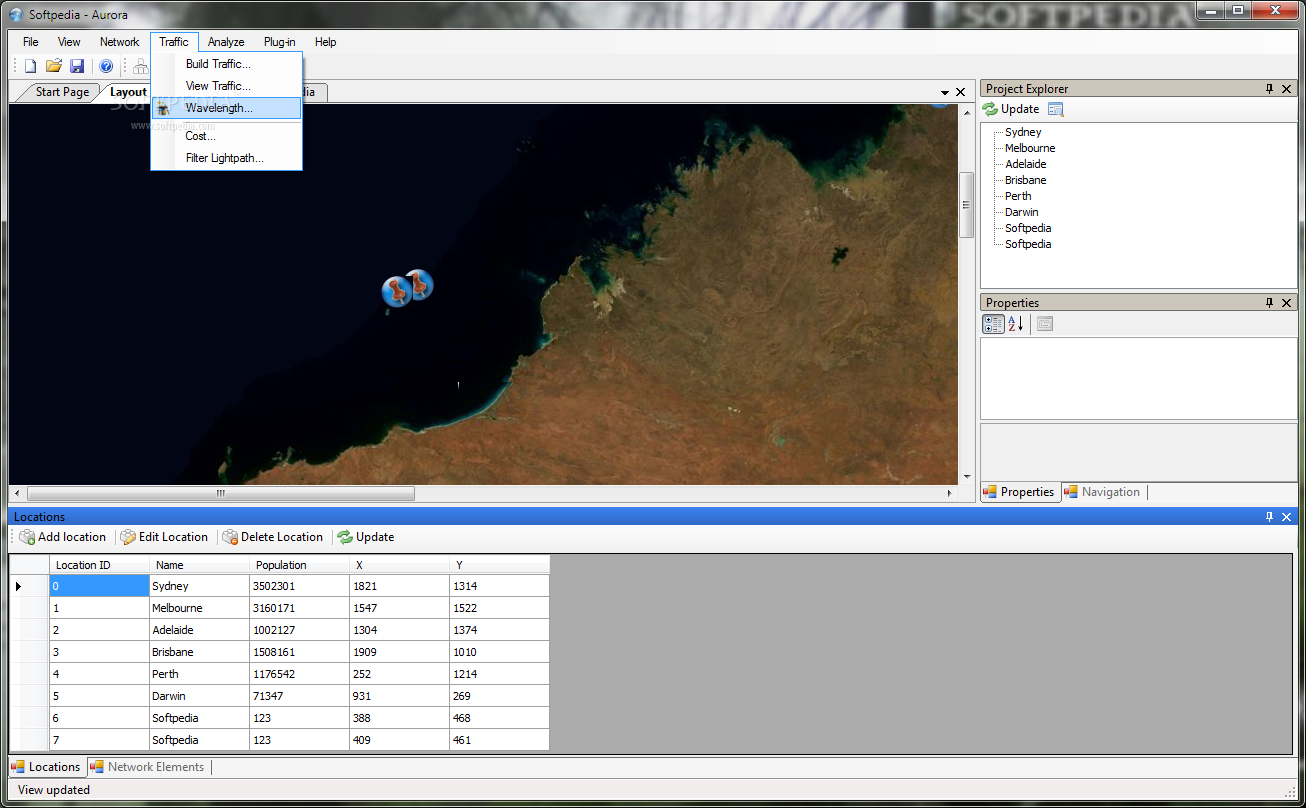The height and width of the screenshot is (808, 1306).
Task: Click the New document toolbar icon
Action: pyautogui.click(x=30, y=66)
